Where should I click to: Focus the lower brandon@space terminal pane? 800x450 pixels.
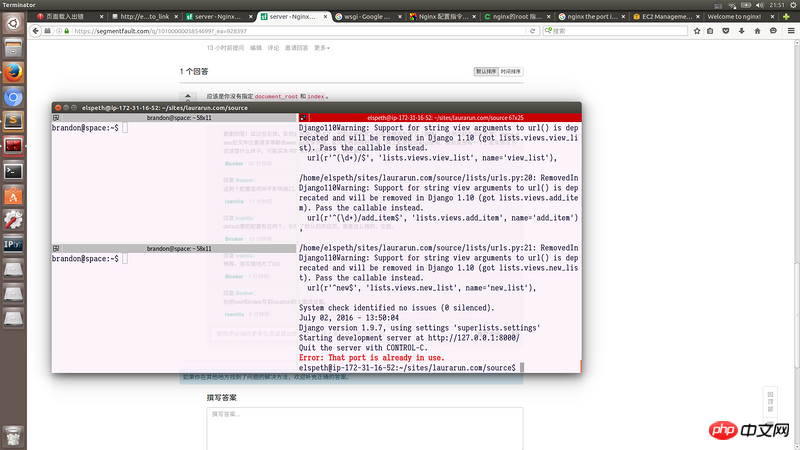(174, 313)
